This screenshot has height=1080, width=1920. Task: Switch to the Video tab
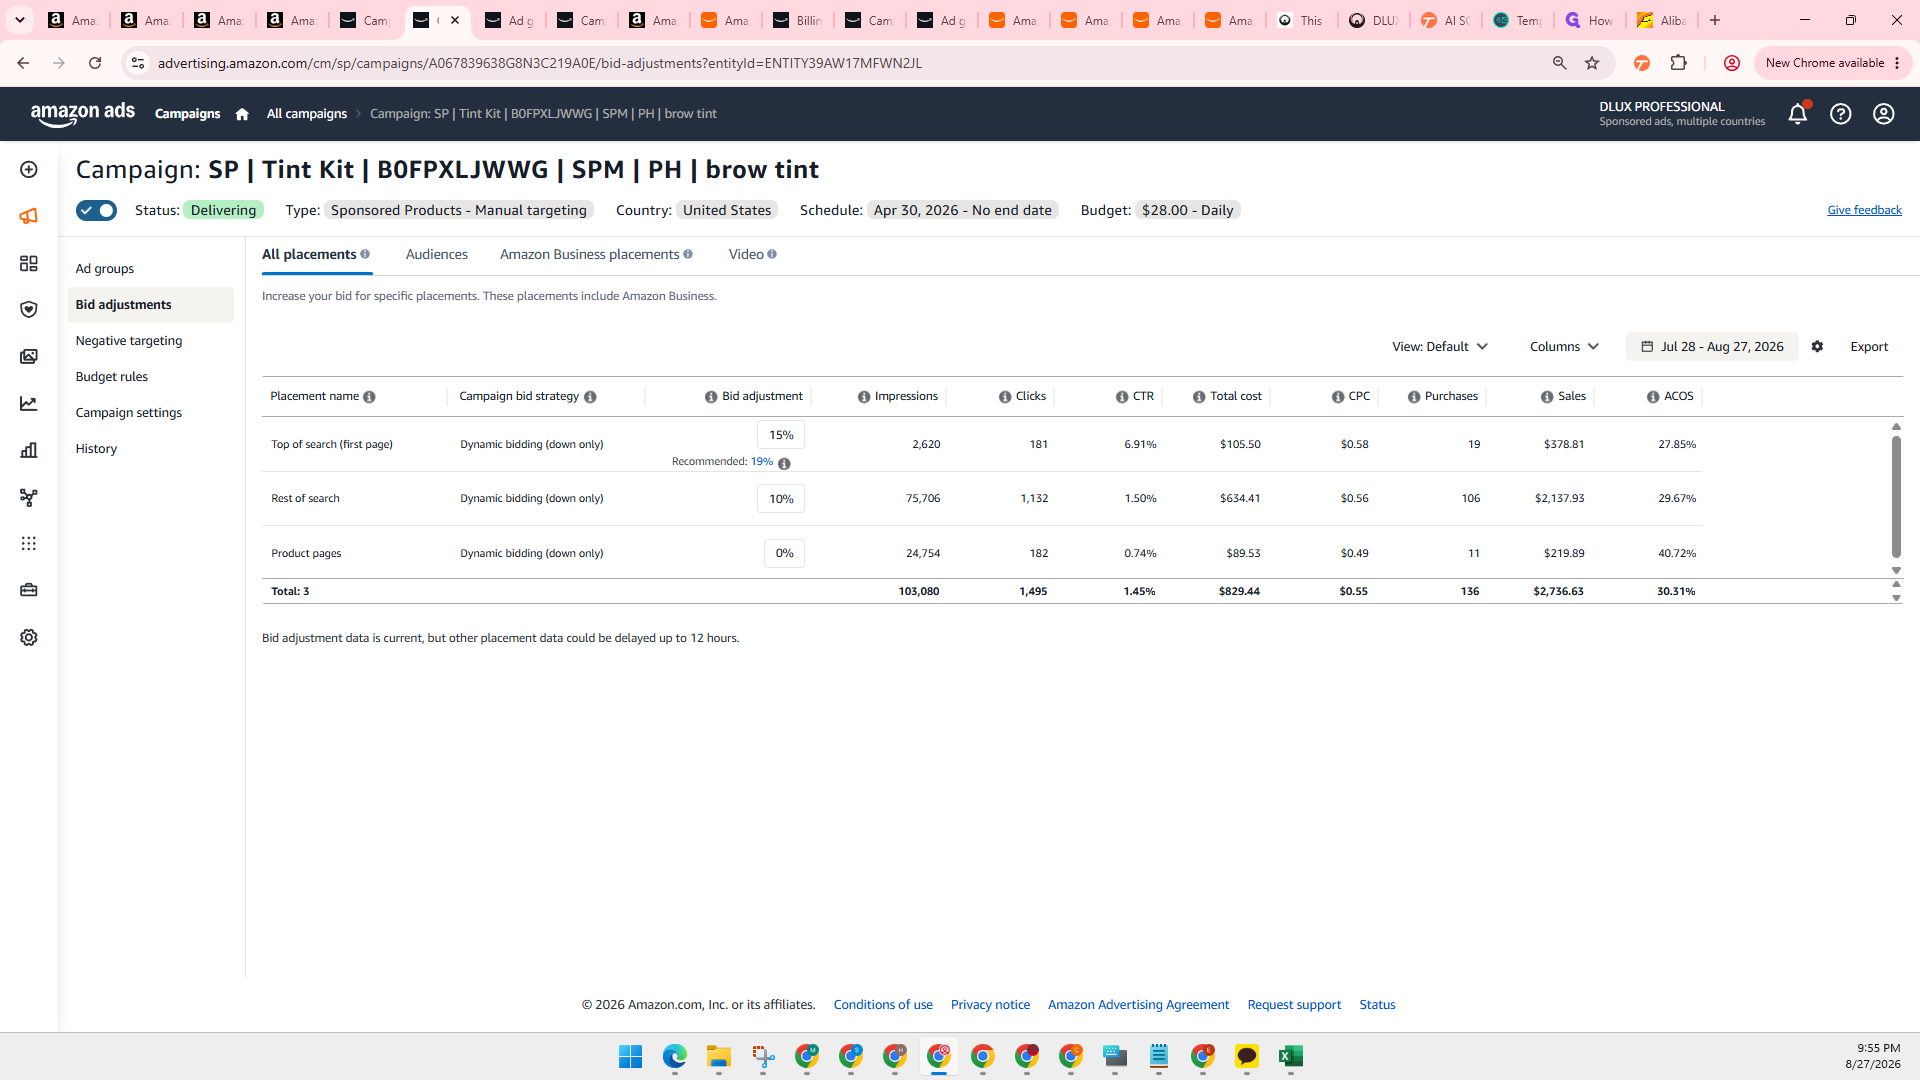(x=746, y=254)
